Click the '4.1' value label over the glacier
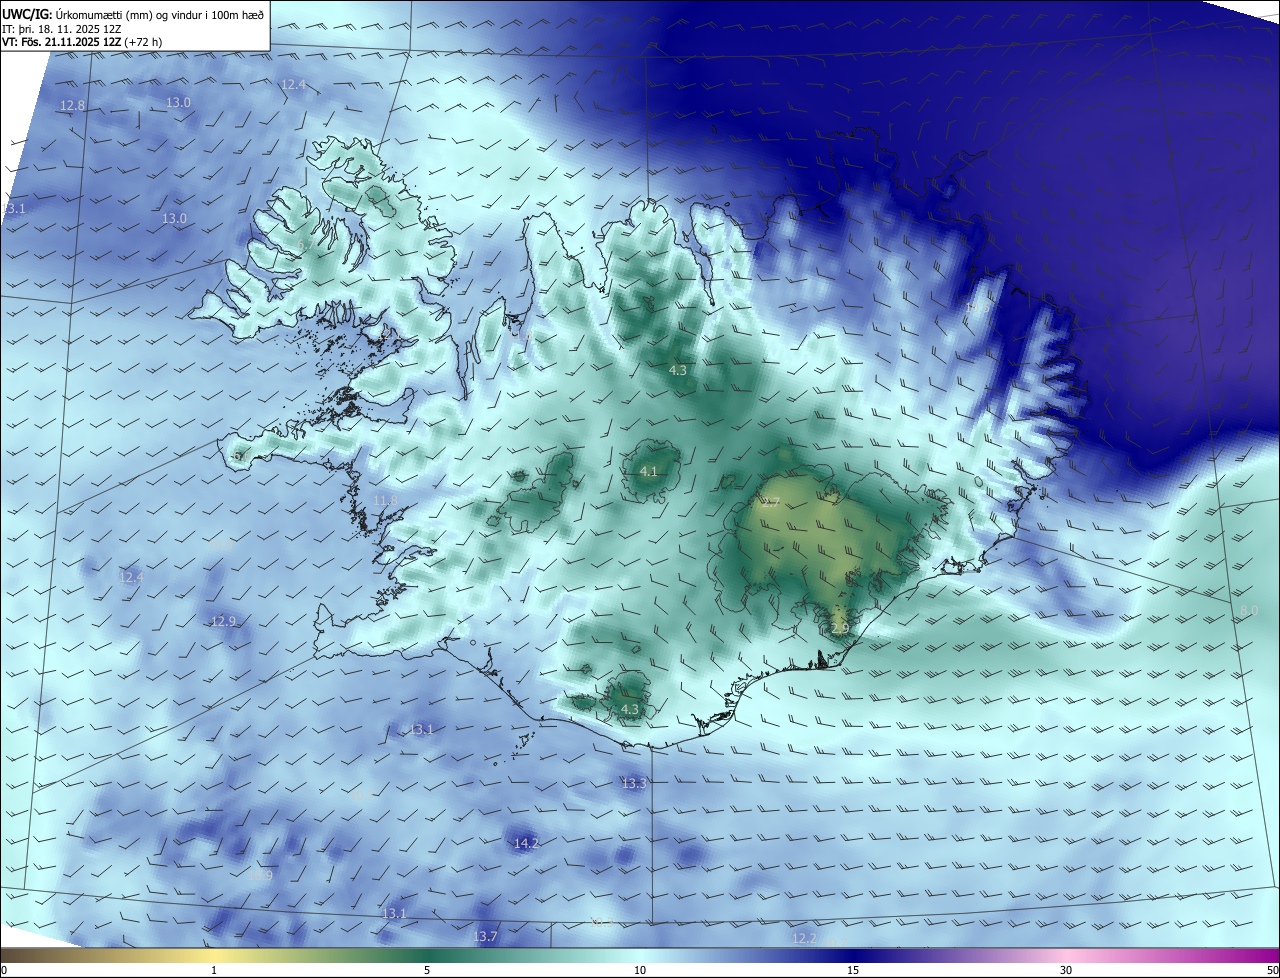 point(648,471)
